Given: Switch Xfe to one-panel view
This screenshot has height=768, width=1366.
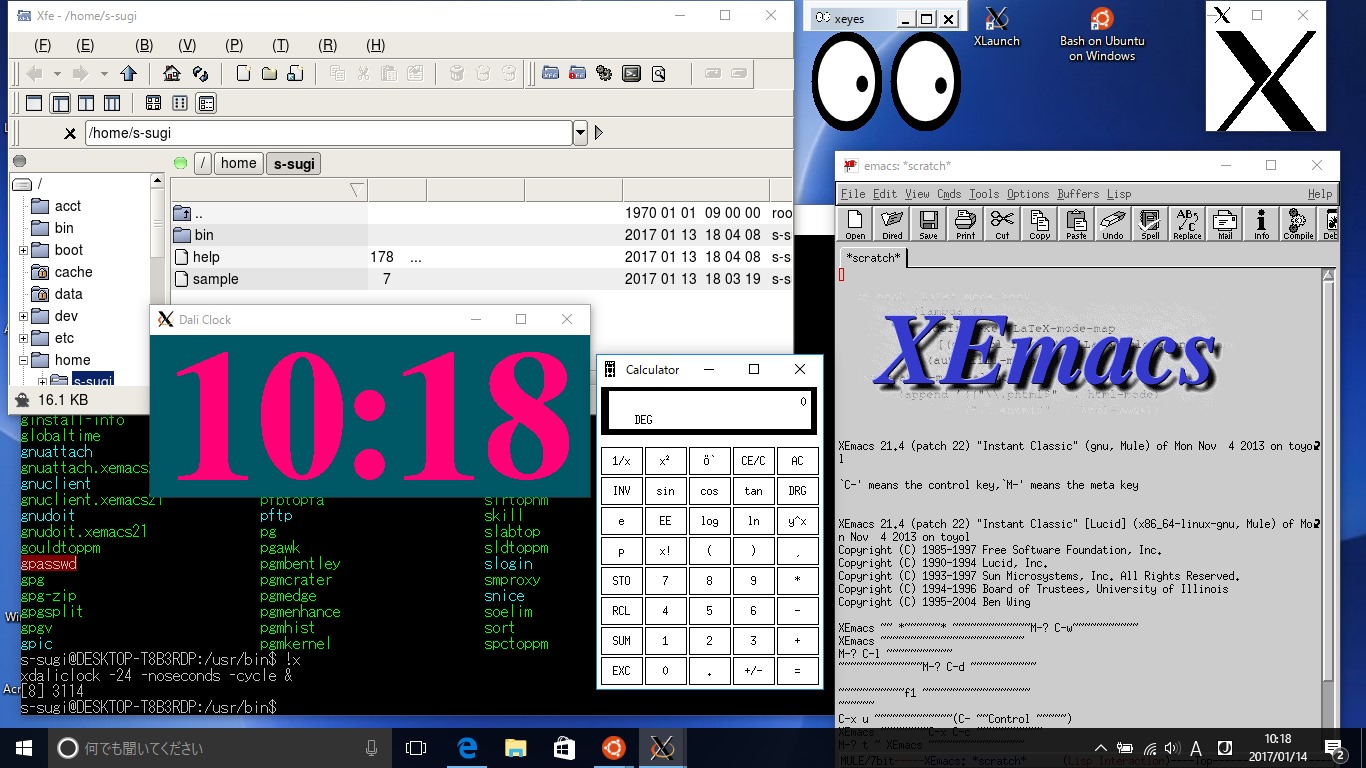Looking at the screenshot, I should (x=34, y=103).
